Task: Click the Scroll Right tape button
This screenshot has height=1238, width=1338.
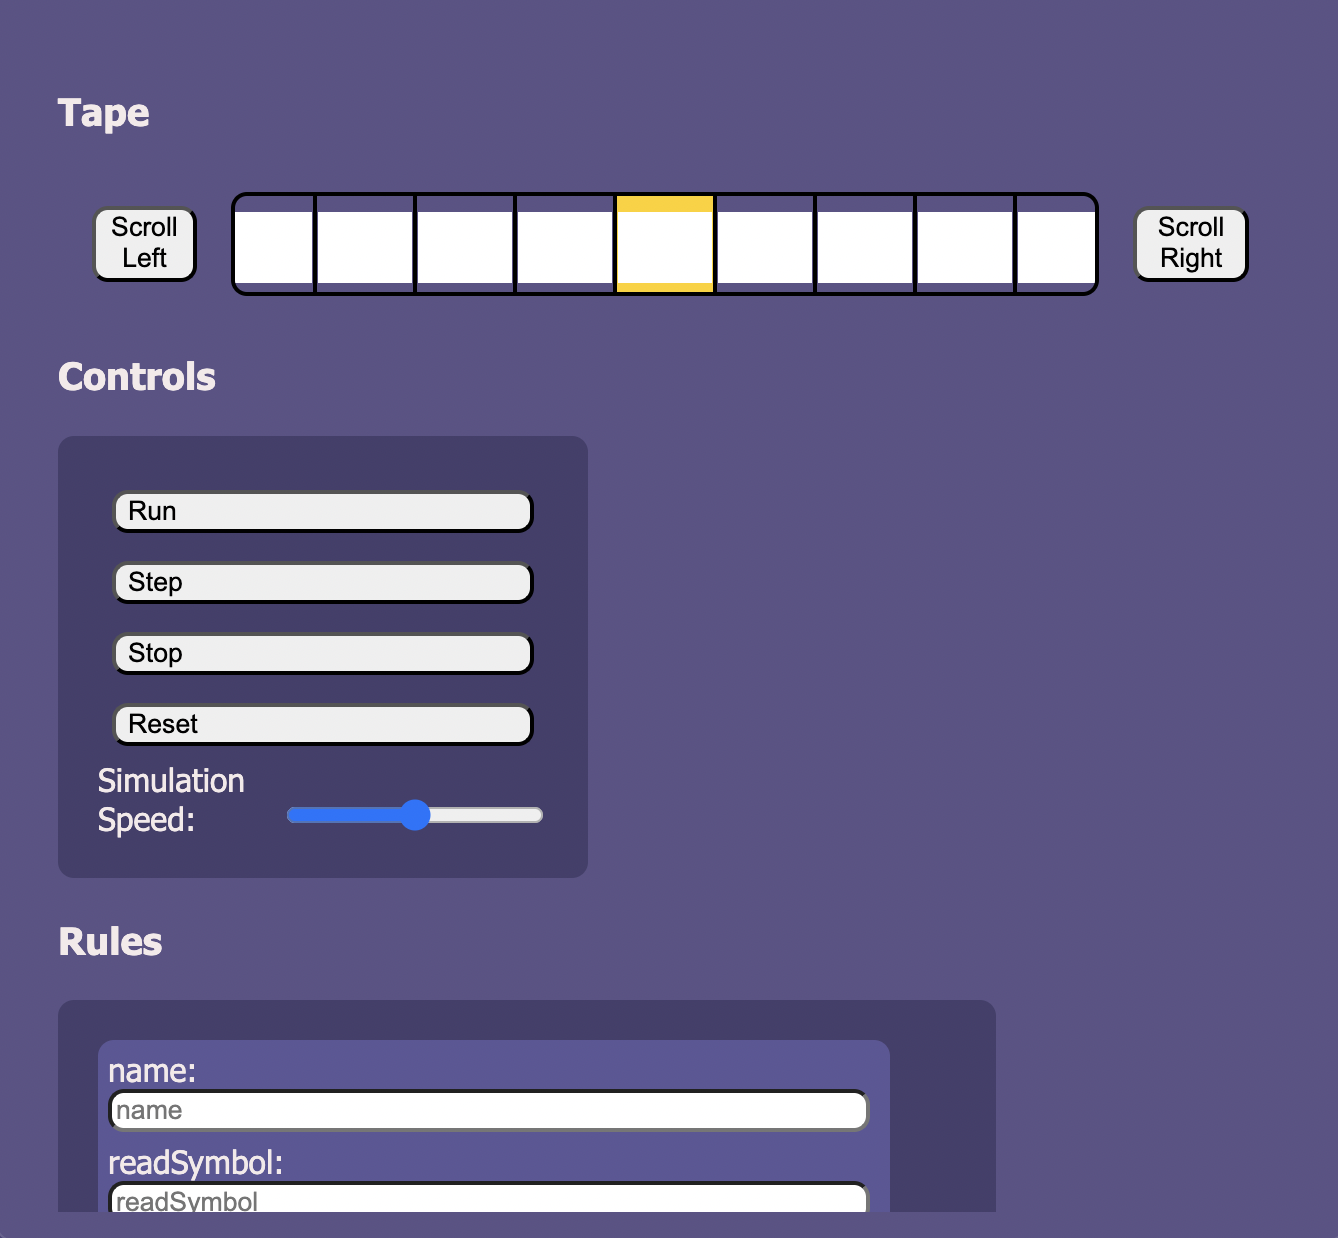Action: [x=1191, y=244]
